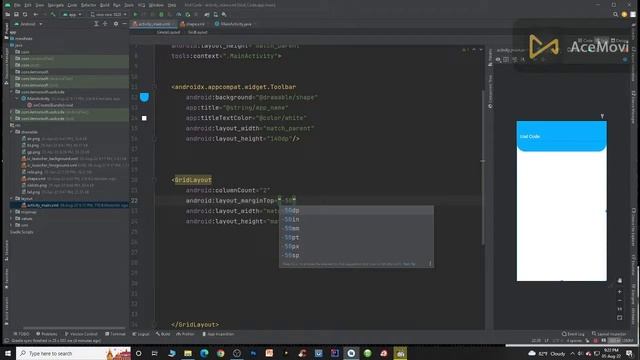640x360 pixels.
Task: Click the Run app green play icon
Action: [136, 14]
